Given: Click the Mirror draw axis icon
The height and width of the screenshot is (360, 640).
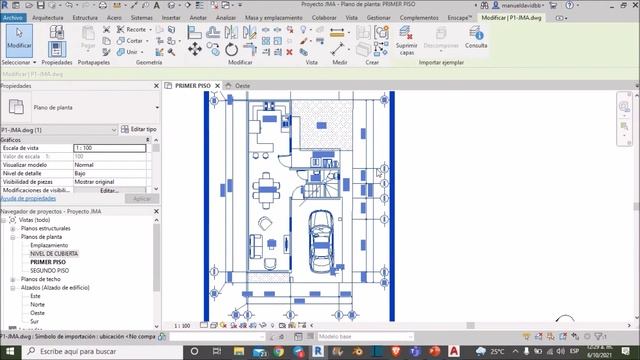Looking at the screenshot, I should (x=249, y=32).
